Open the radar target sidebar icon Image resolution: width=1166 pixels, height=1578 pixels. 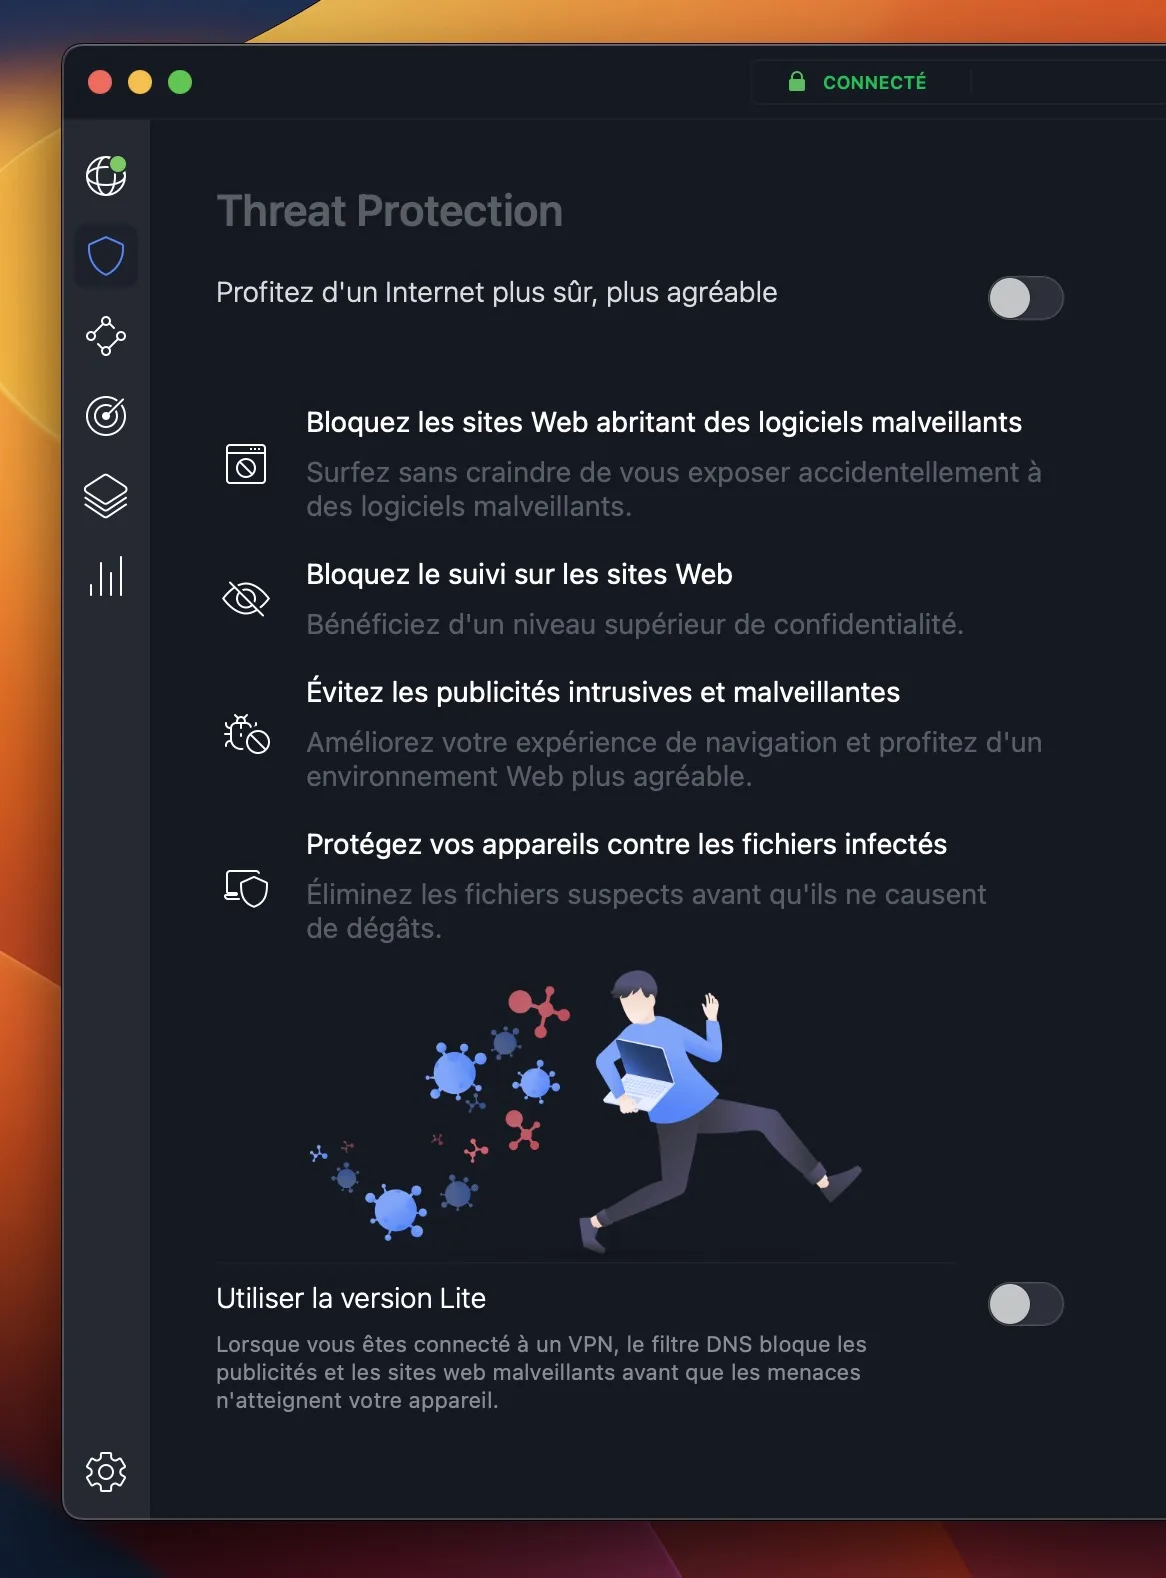point(106,416)
